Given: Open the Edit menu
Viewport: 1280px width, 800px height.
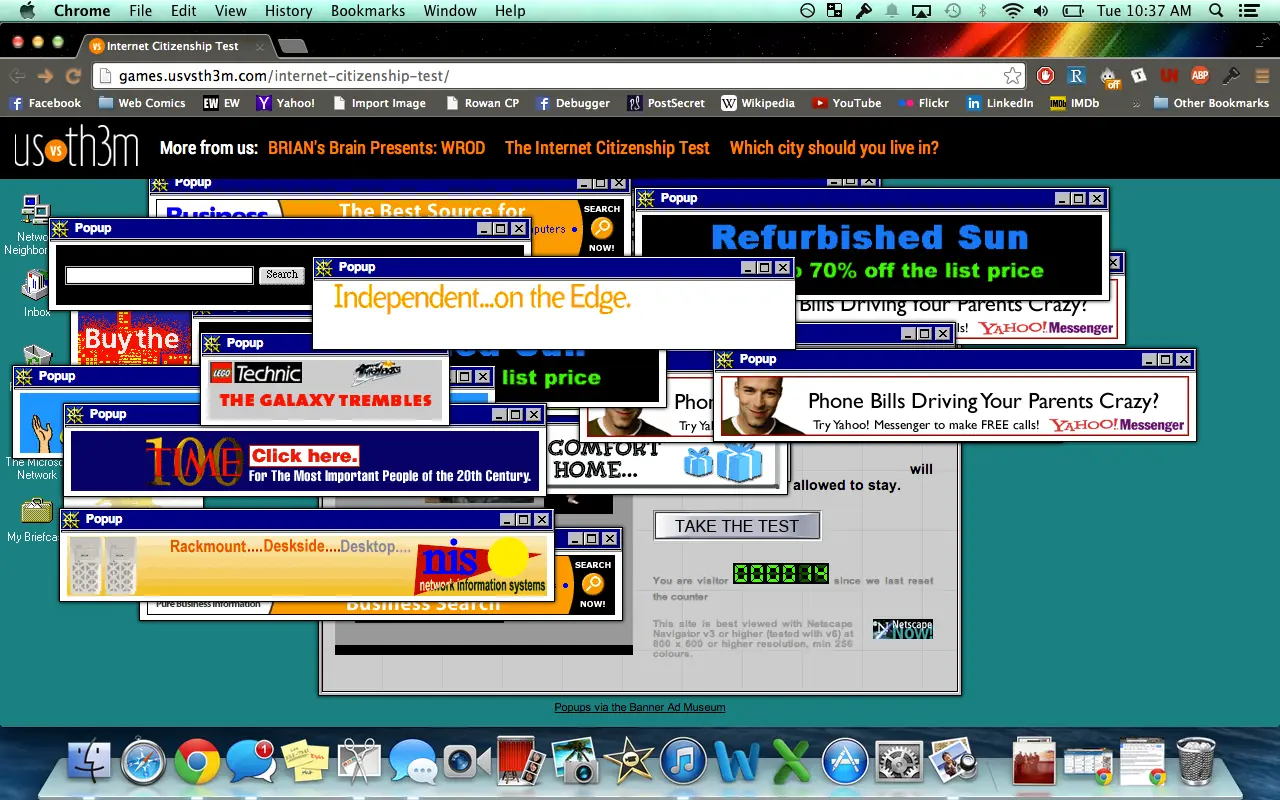Looking at the screenshot, I should [183, 11].
